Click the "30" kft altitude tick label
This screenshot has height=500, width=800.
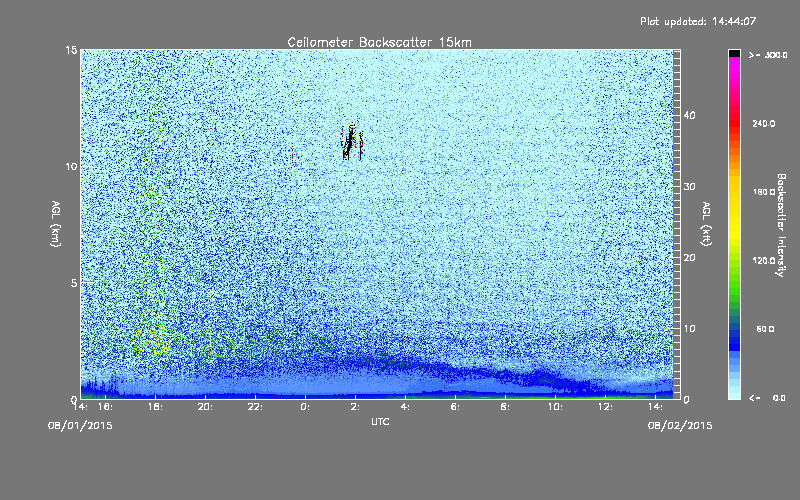point(689,187)
